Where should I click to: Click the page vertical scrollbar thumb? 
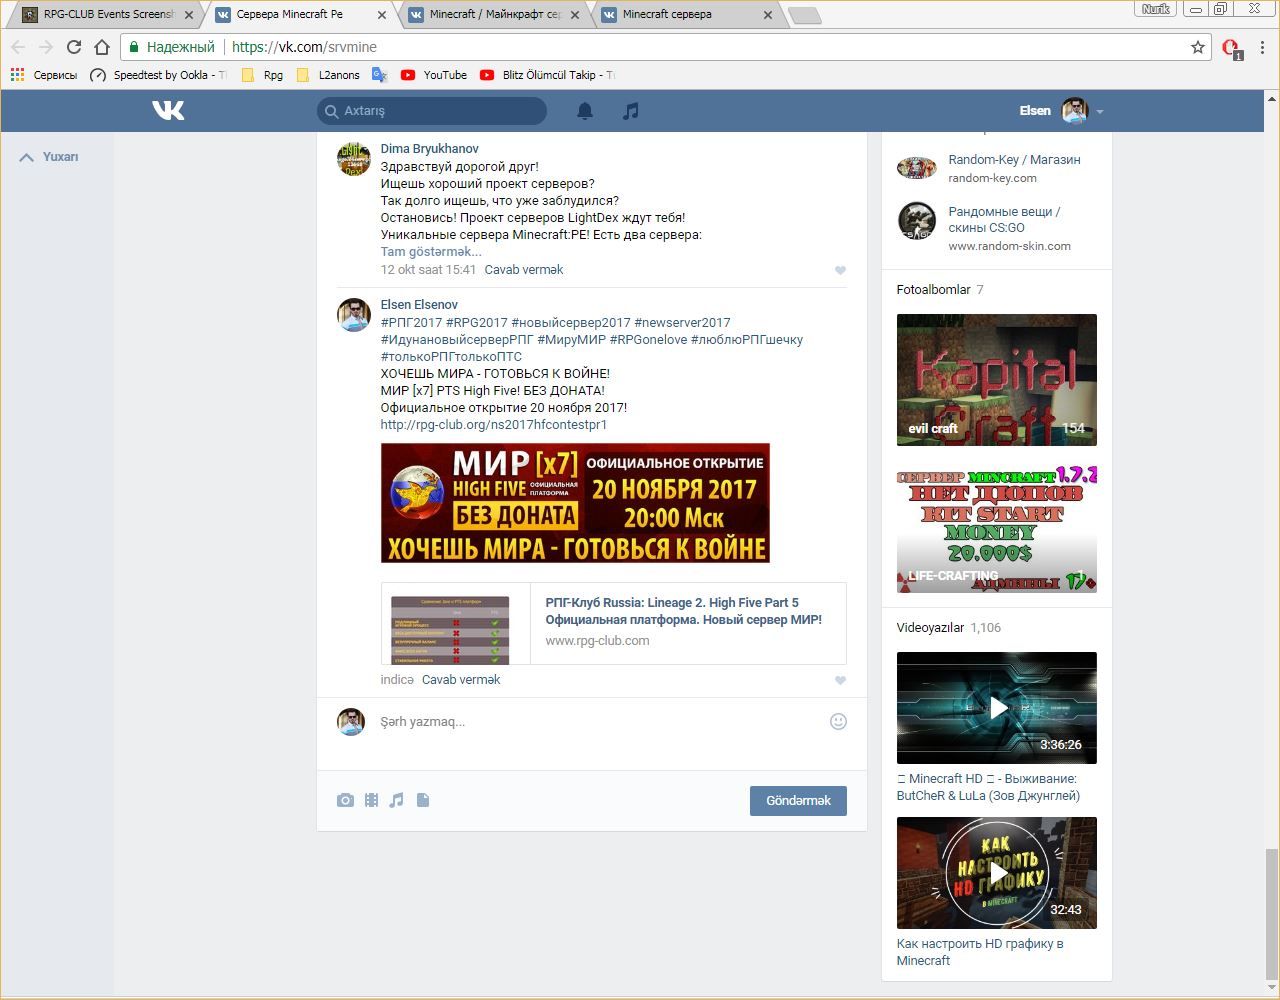(x=1272, y=914)
